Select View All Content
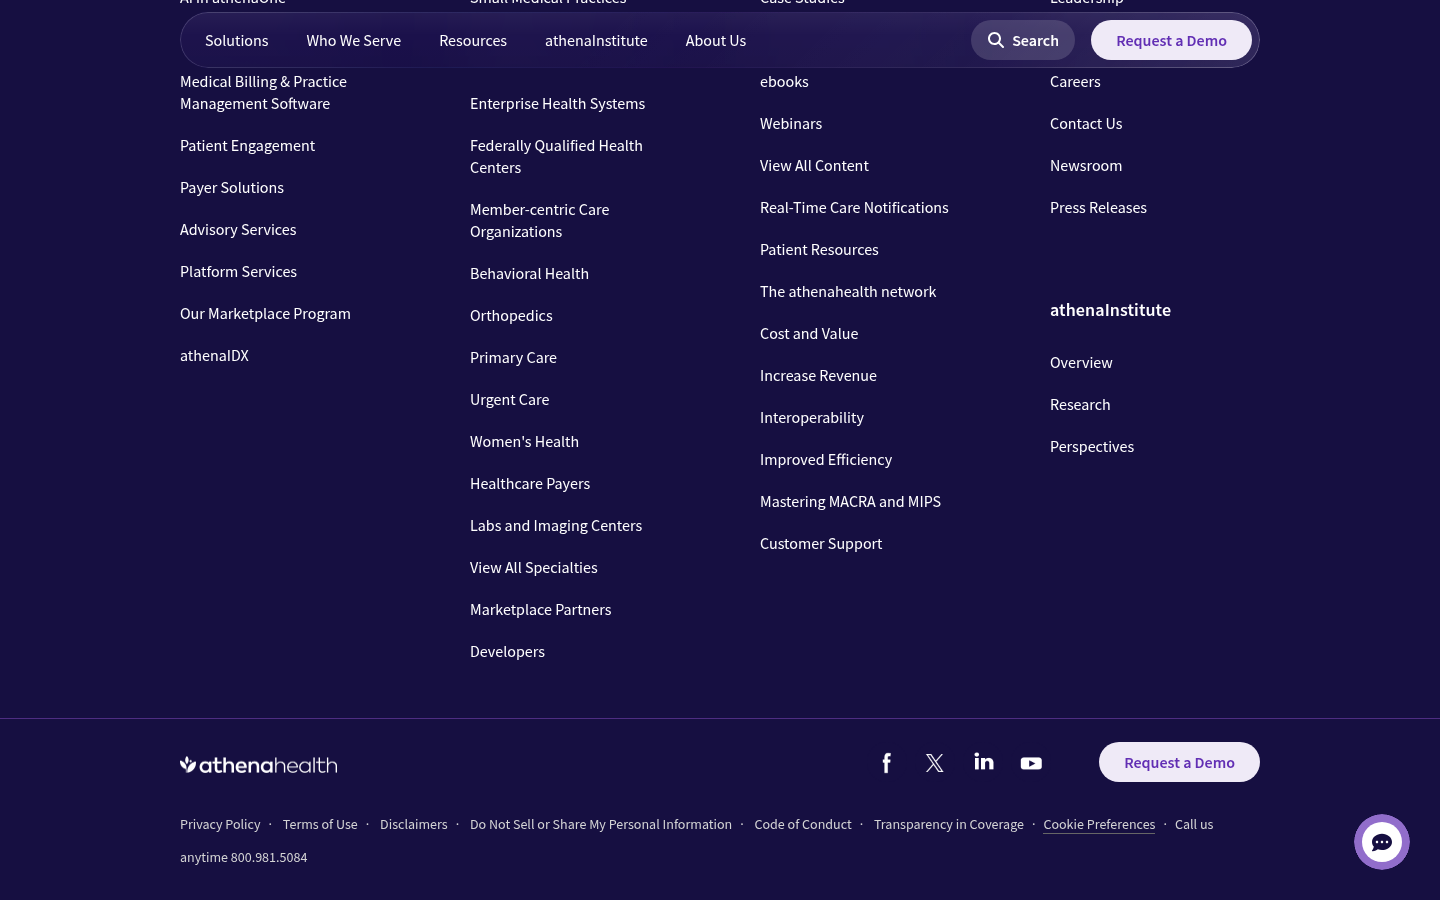The image size is (1440, 900). [x=814, y=165]
